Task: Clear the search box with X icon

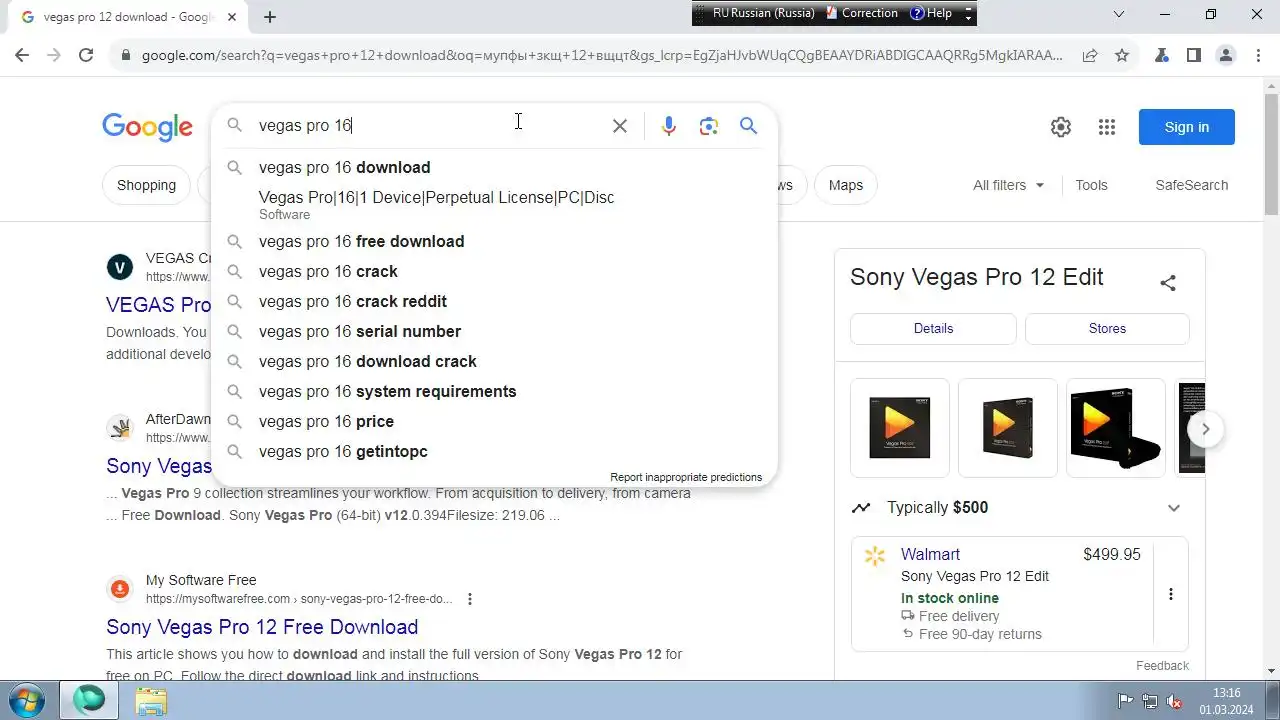Action: [x=620, y=126]
